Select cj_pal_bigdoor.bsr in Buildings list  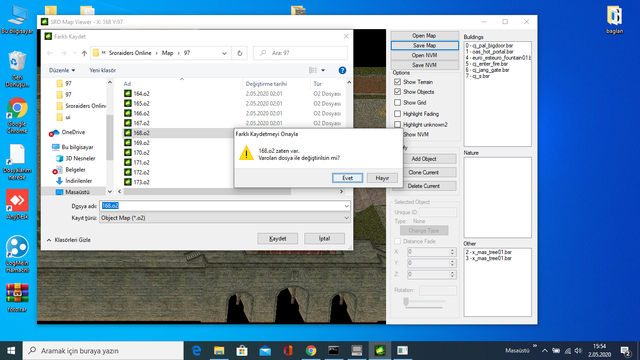[x=489, y=46]
